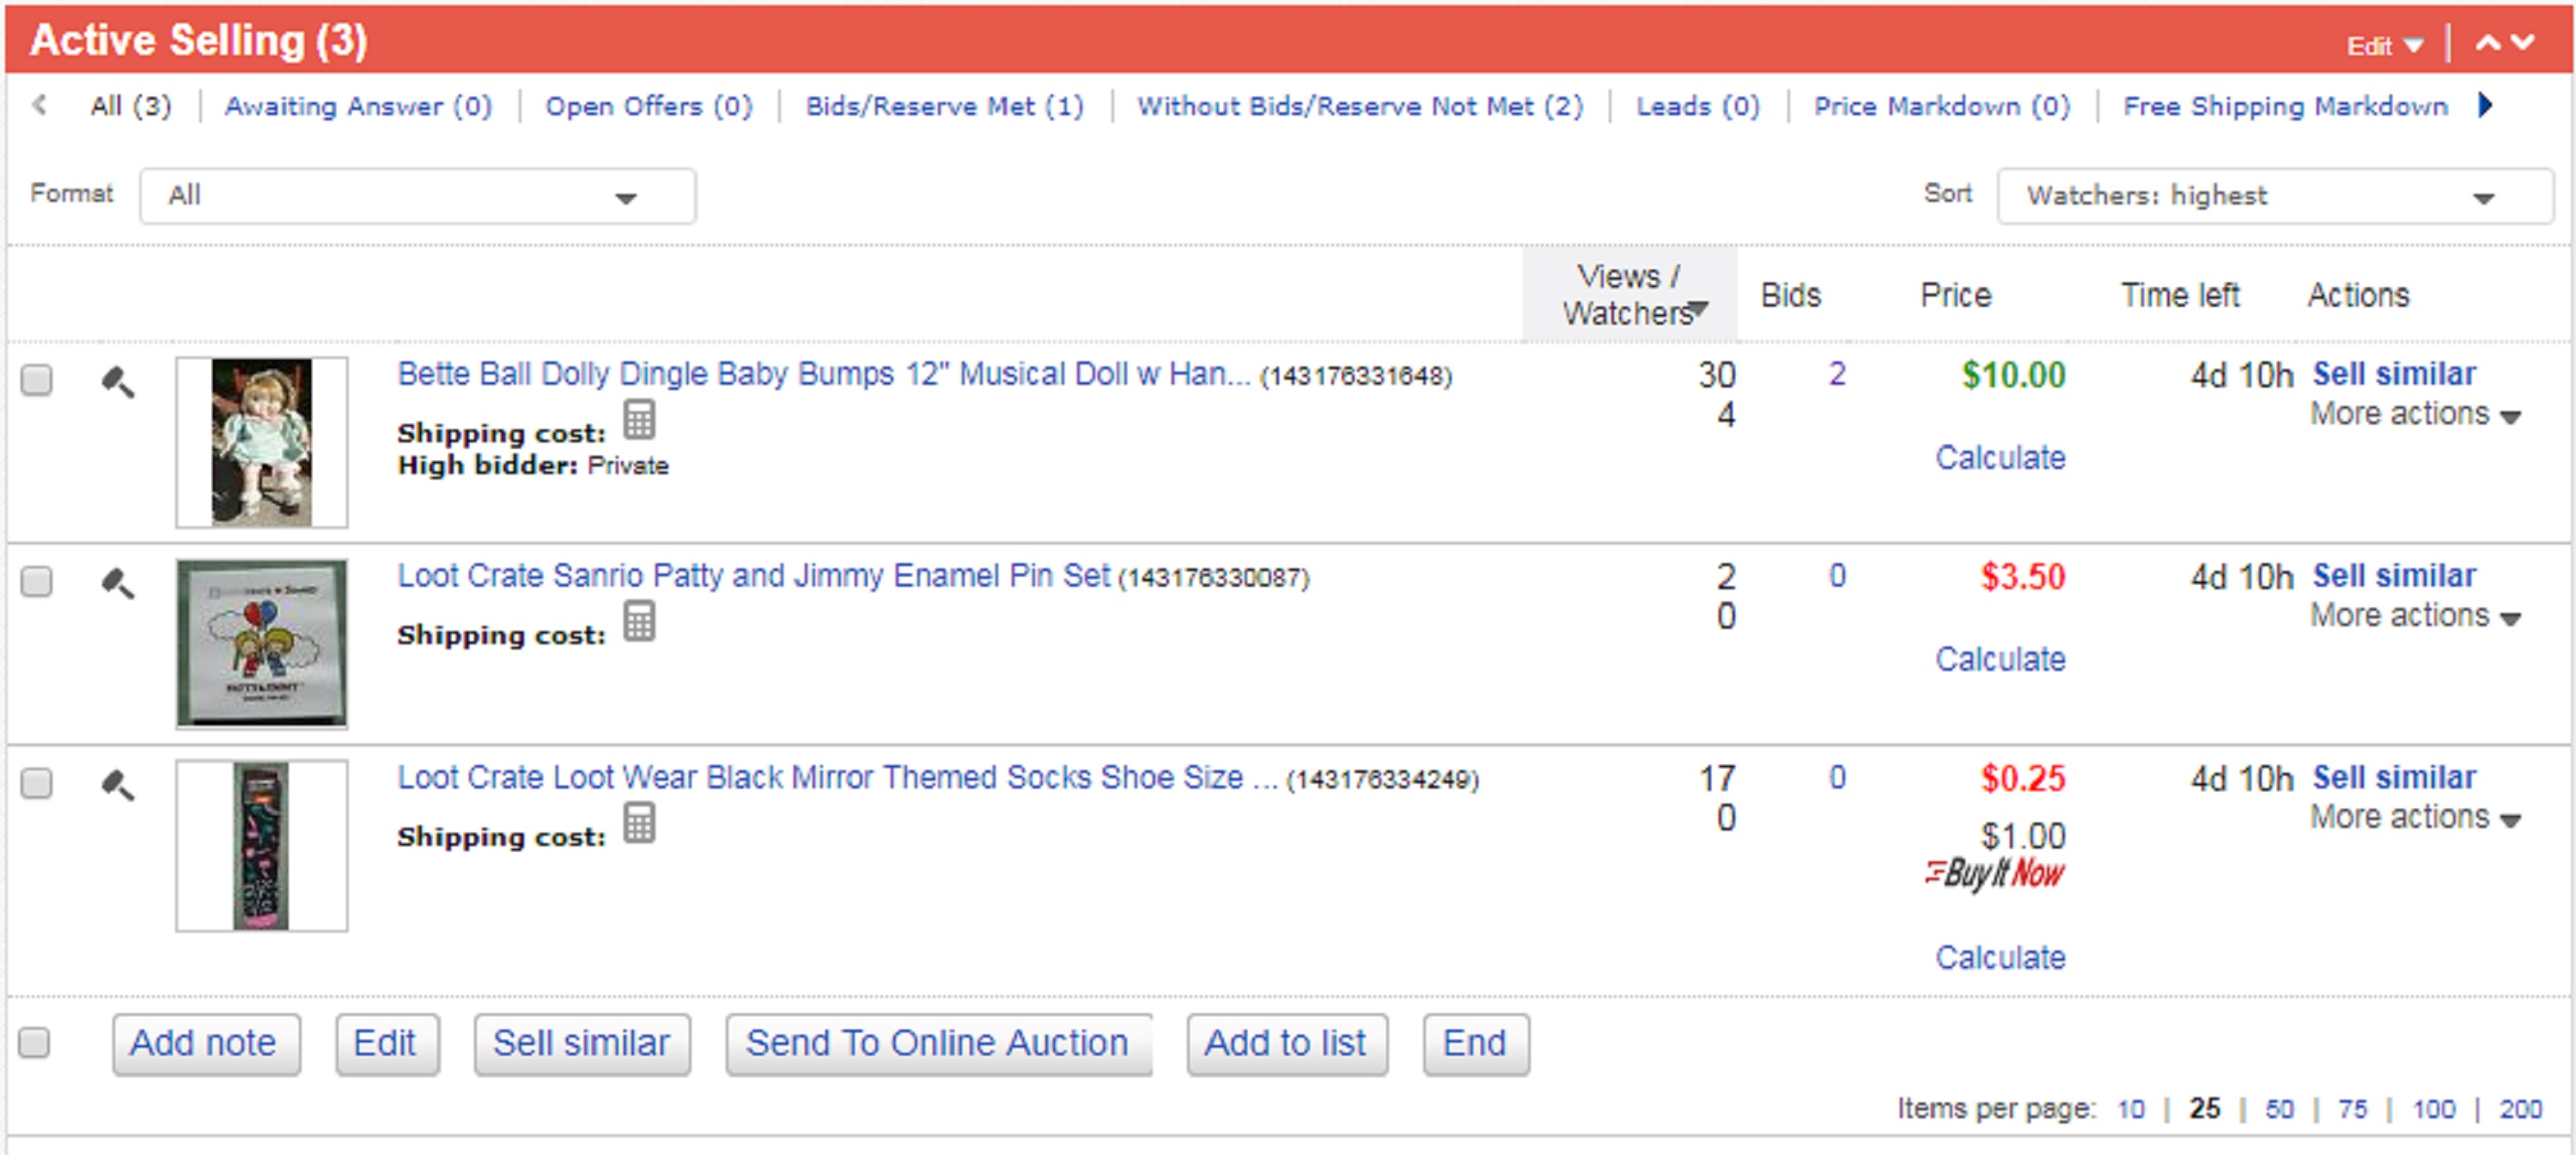
Task: Click the End button
Action: (x=1475, y=1044)
